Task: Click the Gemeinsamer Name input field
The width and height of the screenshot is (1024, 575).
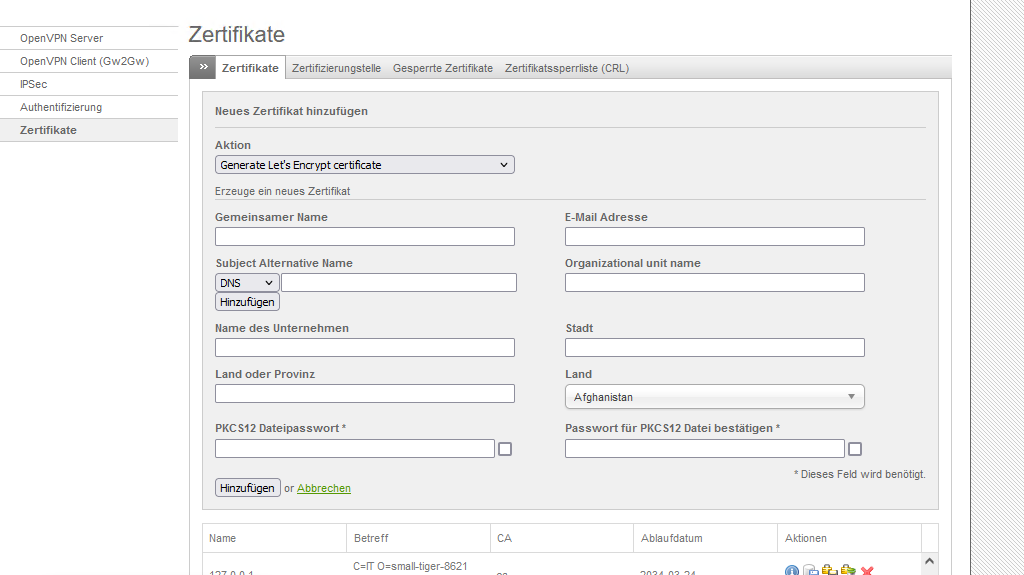Action: (364, 237)
